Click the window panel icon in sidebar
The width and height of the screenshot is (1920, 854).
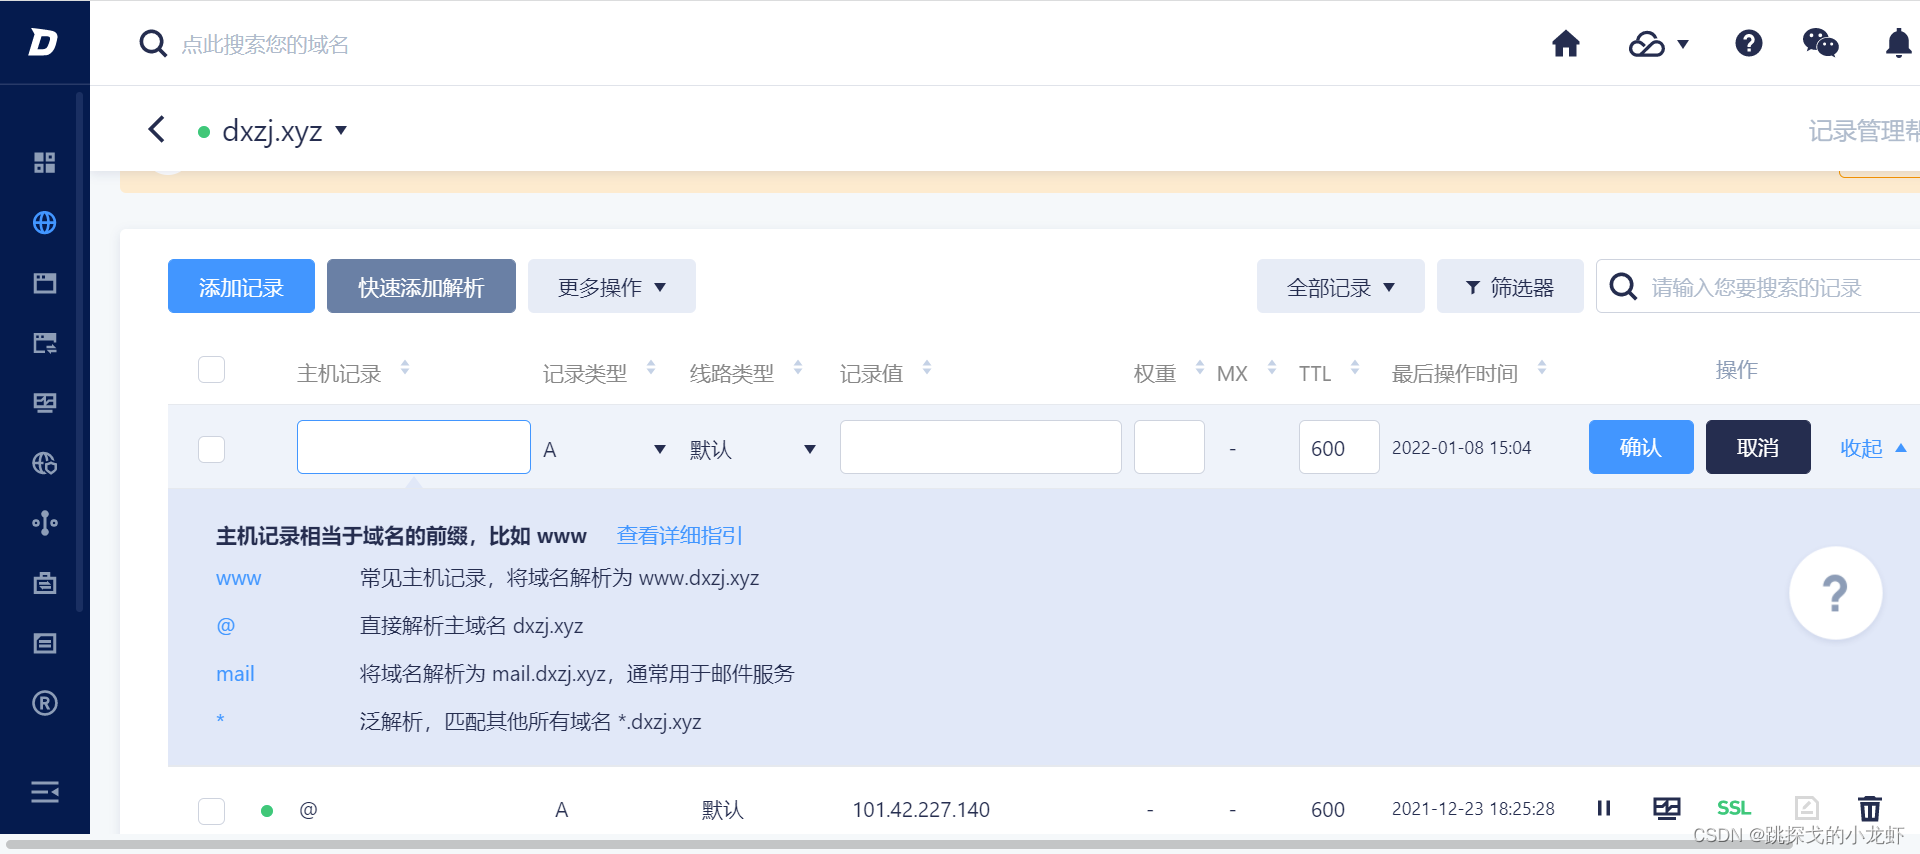pyautogui.click(x=45, y=283)
